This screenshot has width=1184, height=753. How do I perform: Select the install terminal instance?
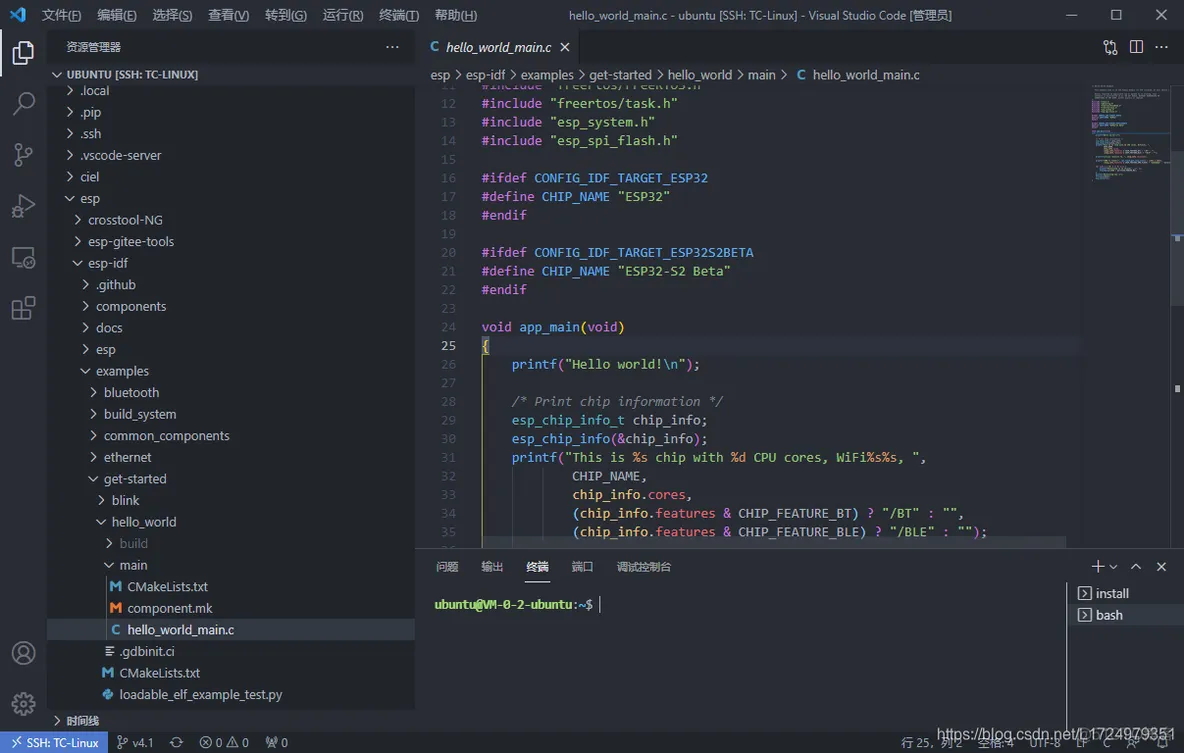(1111, 593)
